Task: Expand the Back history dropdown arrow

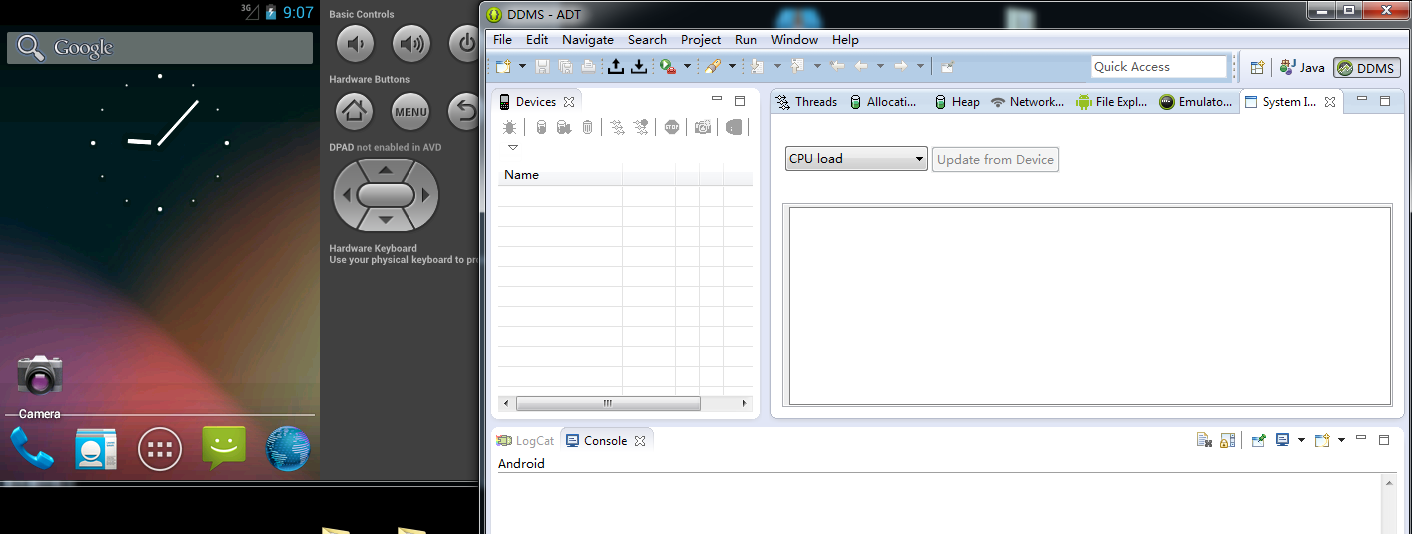Action: [880, 66]
